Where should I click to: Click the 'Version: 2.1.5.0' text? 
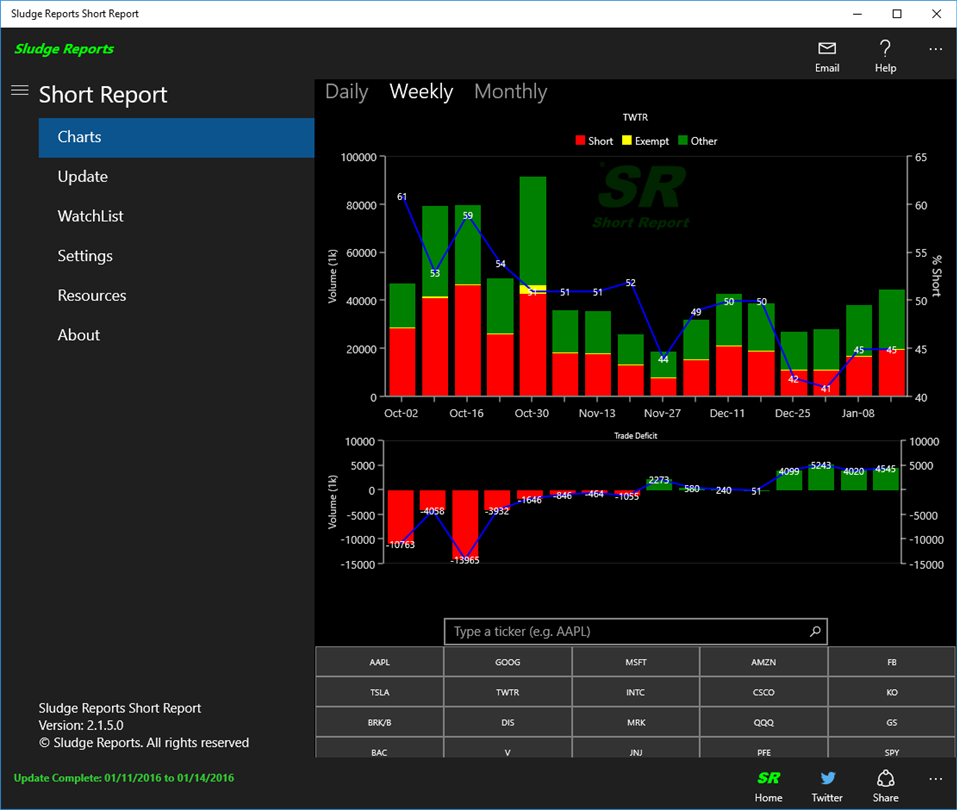[81, 725]
